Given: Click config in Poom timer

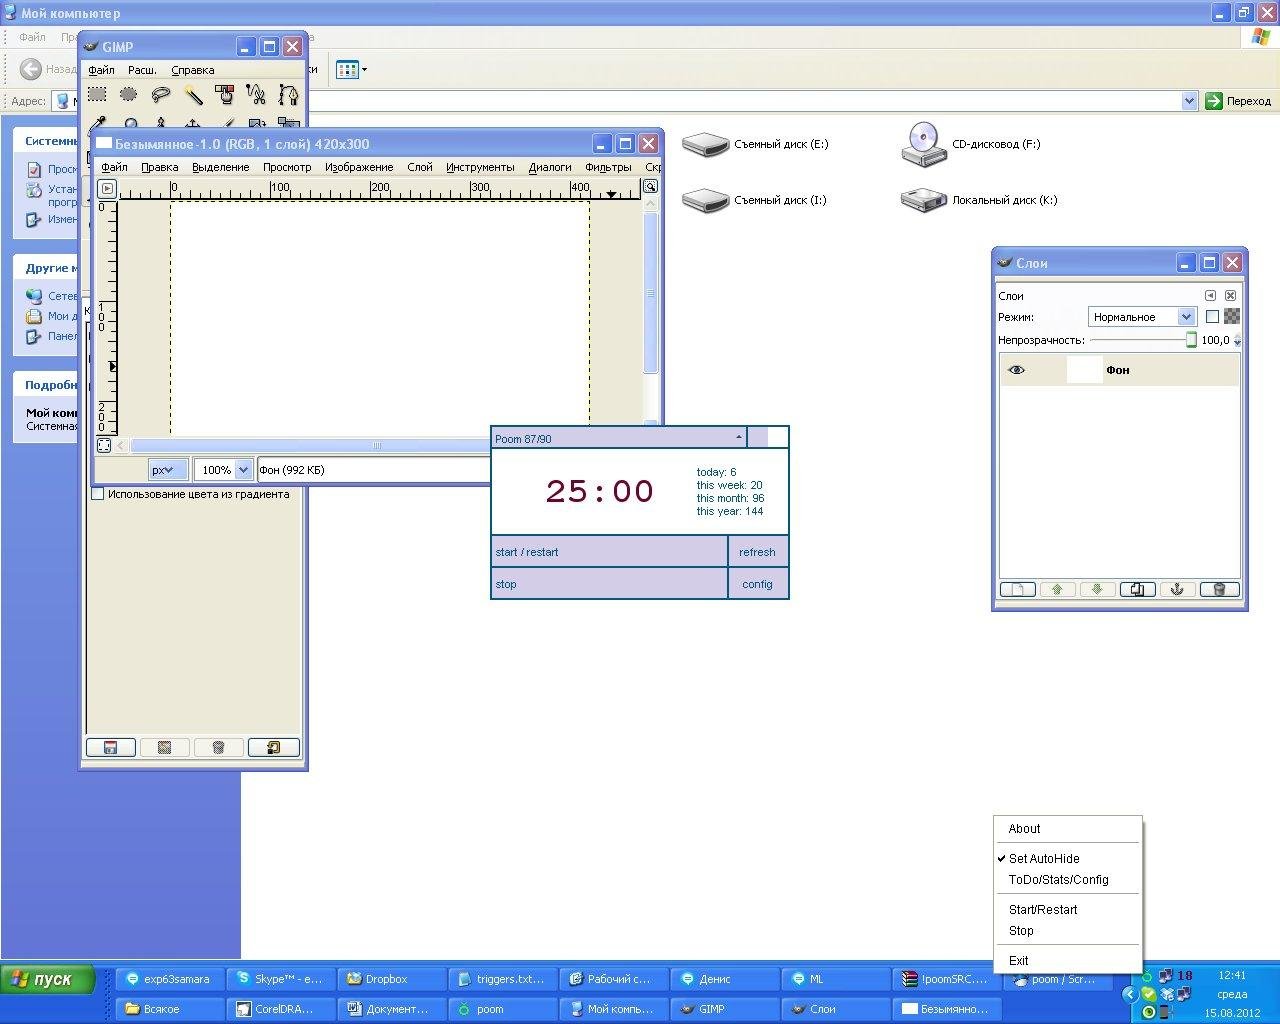Looking at the screenshot, I should coord(757,584).
